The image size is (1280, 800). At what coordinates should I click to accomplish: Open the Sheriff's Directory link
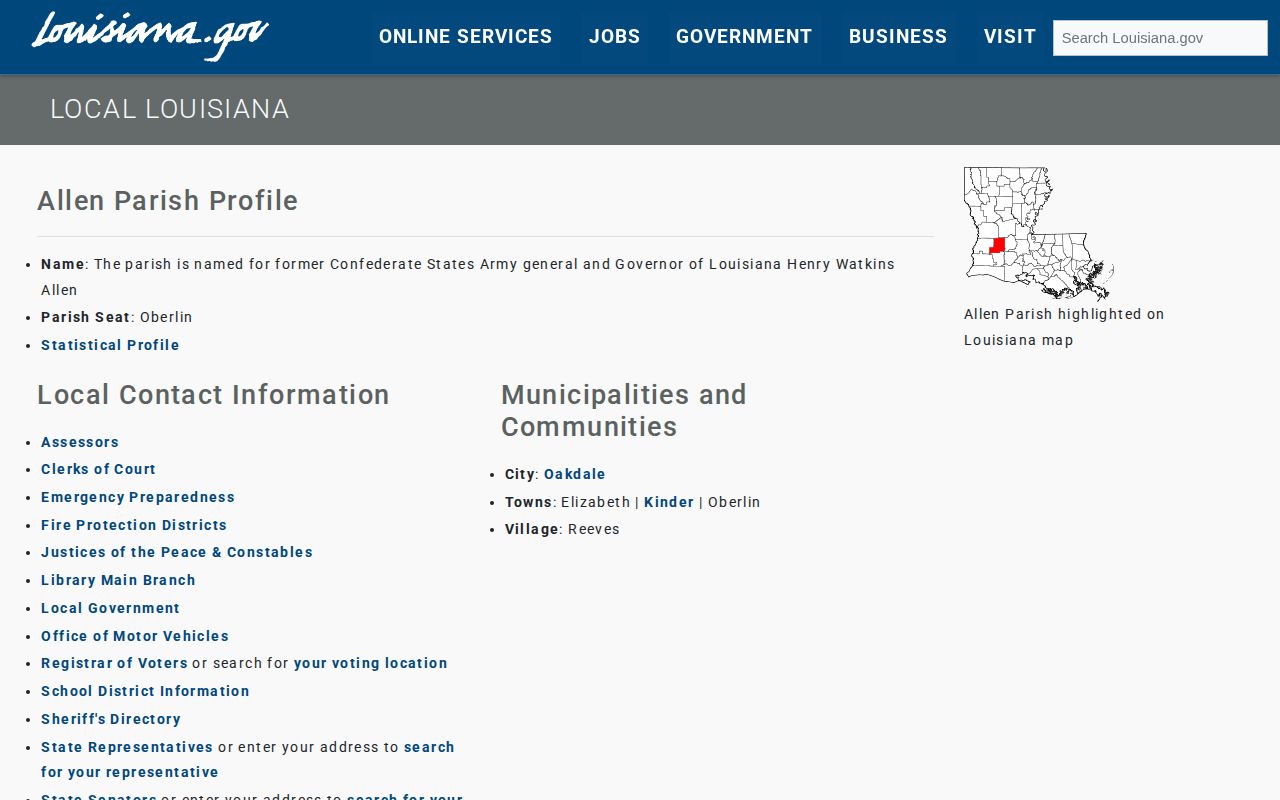[111, 719]
